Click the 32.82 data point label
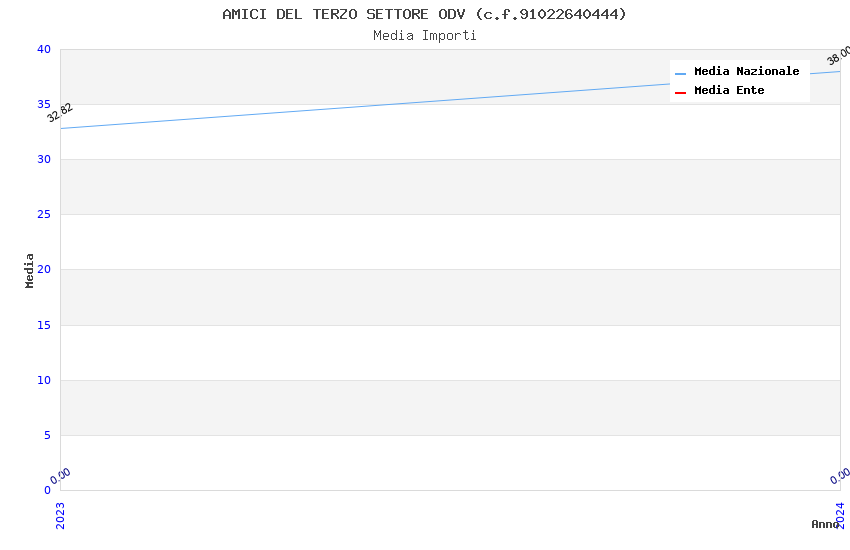This screenshot has height=550, width=850. point(60,113)
